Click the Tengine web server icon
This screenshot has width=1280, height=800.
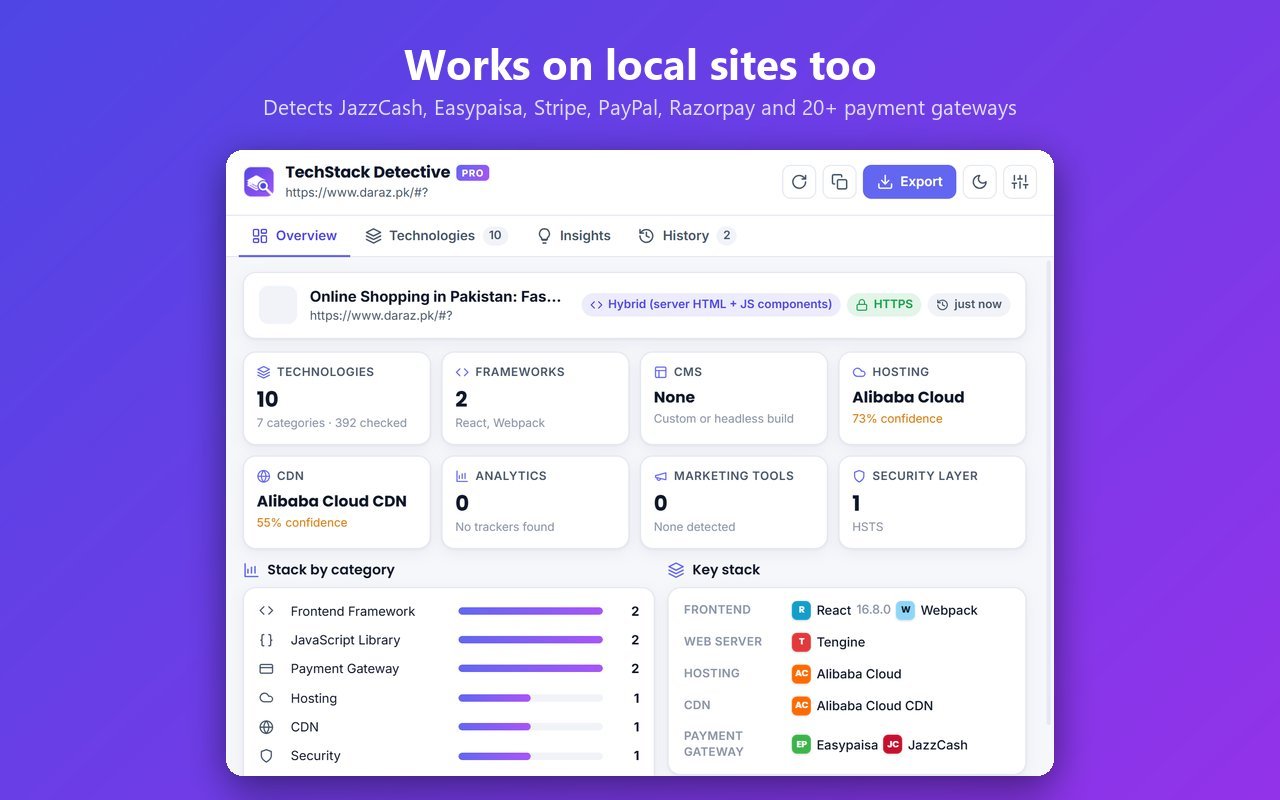801,642
